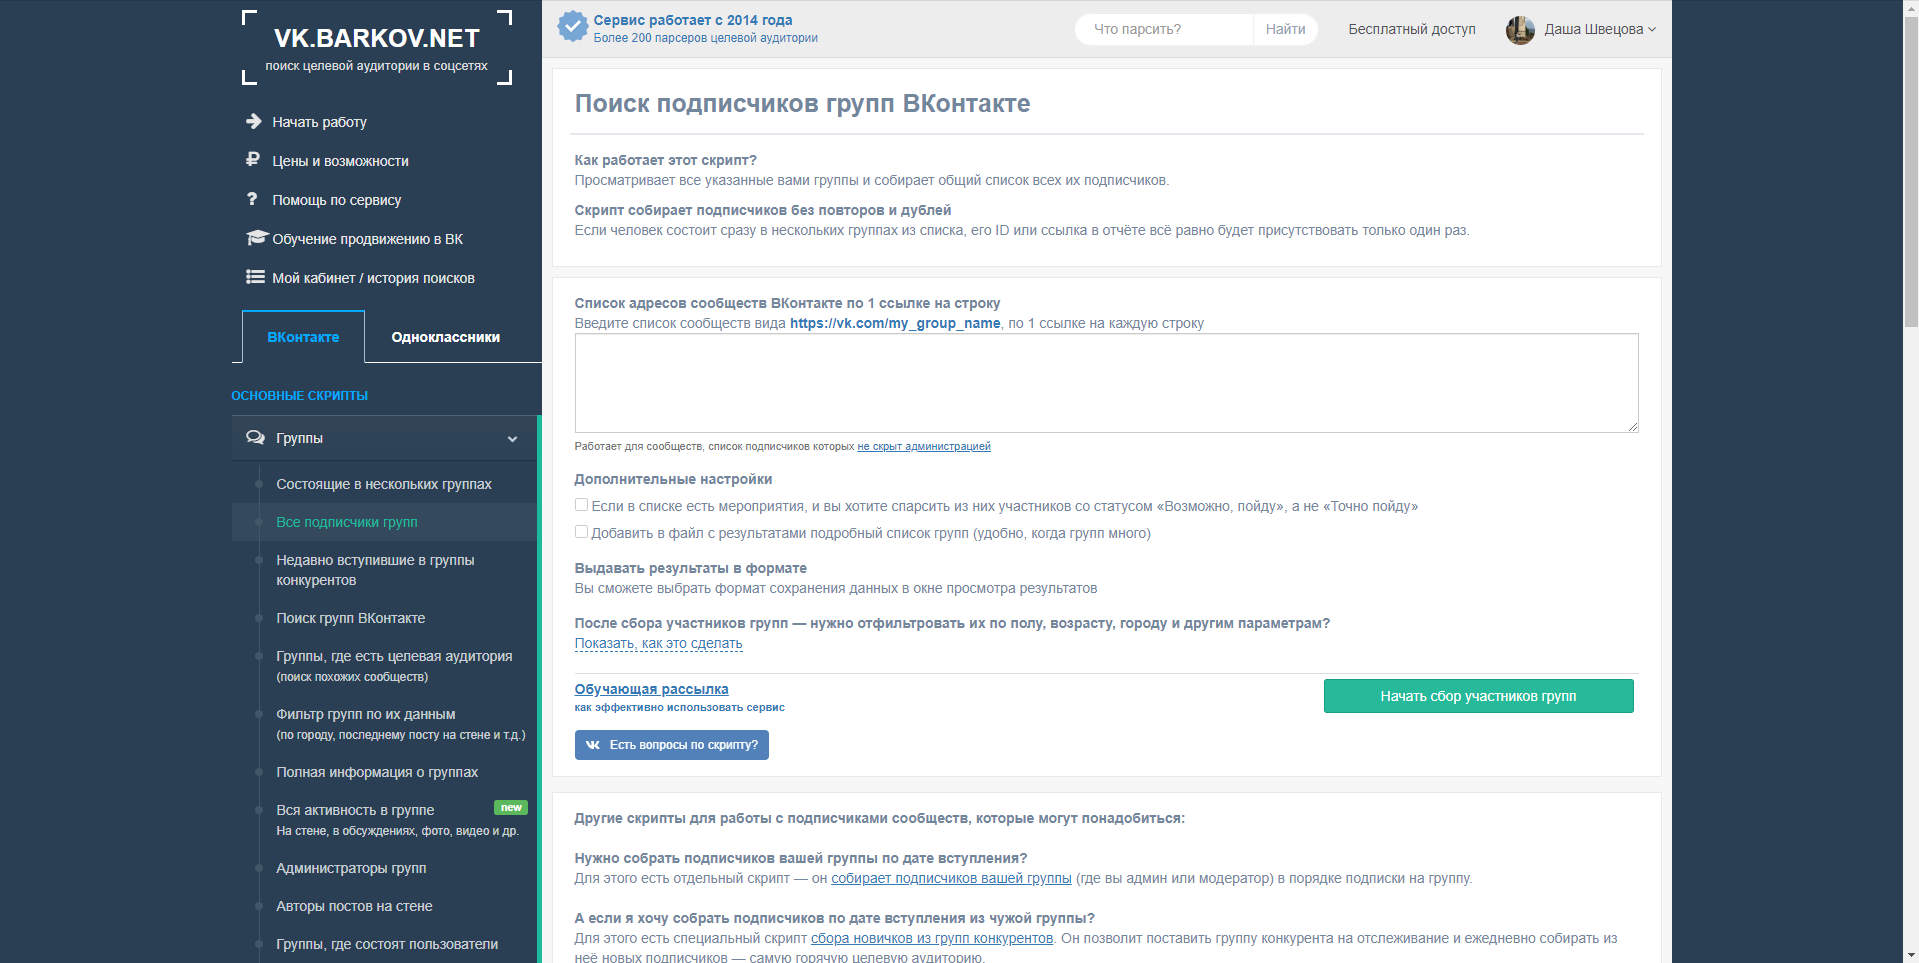This screenshot has height=963, width=1919.
Task: Open Помощь по сервису menu item
Action: point(336,200)
